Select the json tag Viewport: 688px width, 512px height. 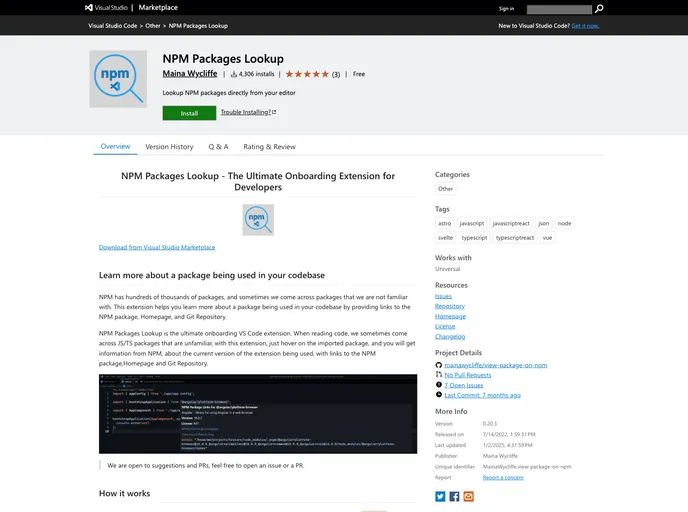[544, 223]
